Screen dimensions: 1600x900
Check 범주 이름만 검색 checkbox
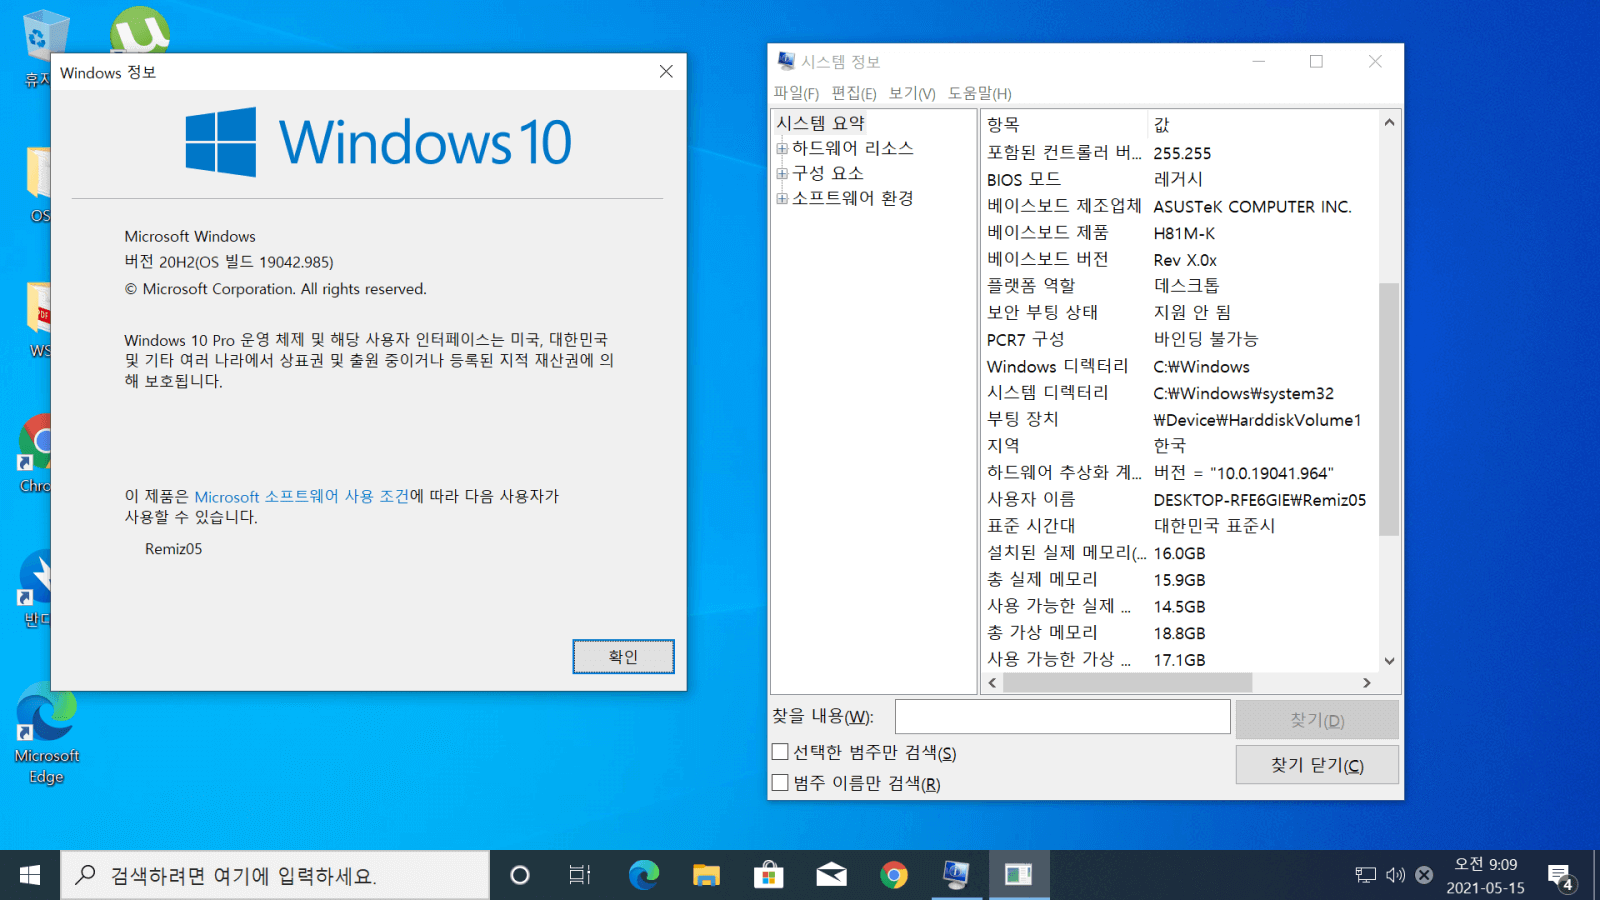pos(780,783)
